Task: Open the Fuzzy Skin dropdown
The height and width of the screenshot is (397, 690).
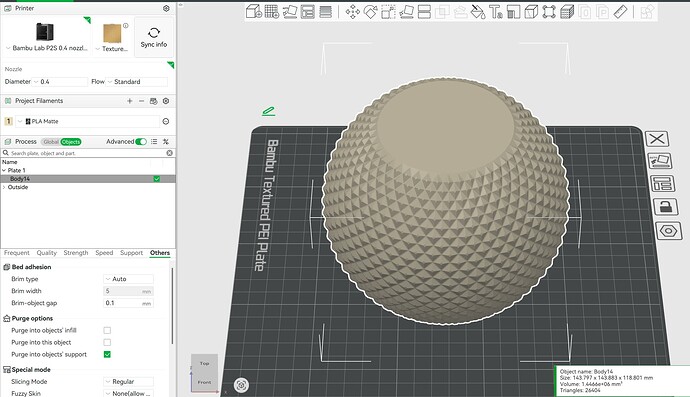Action: point(128,393)
